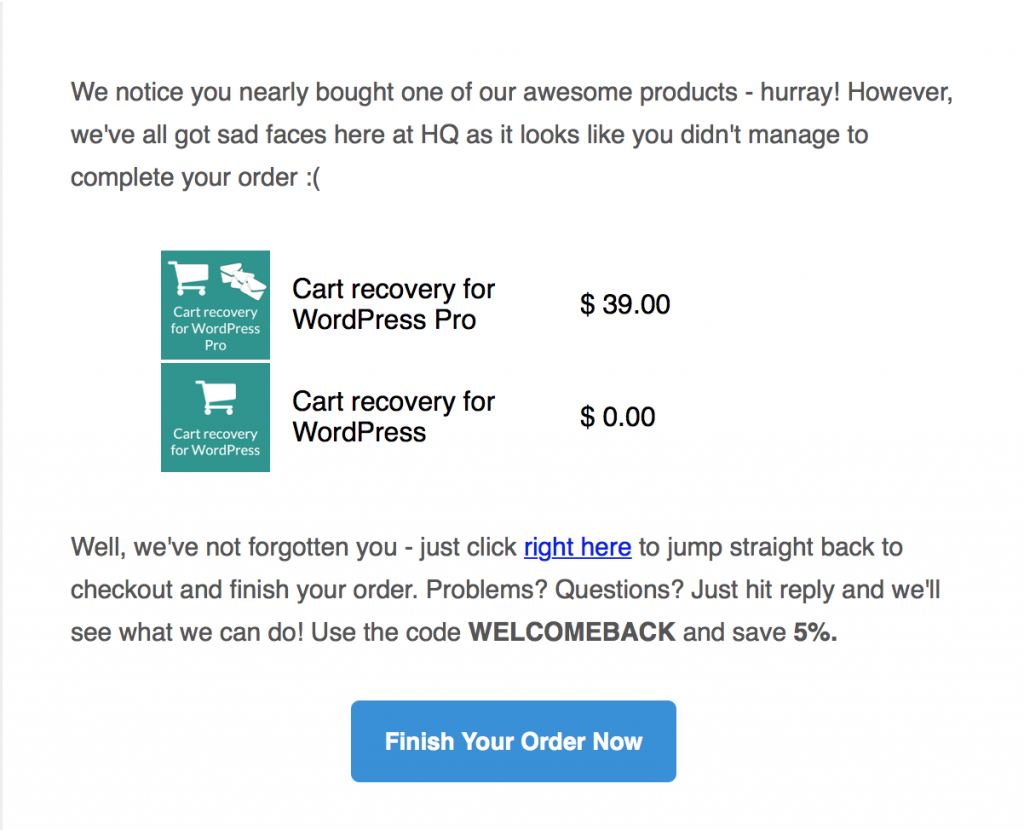The height and width of the screenshot is (830, 1024).
Task: Click the sad face emoticon after 'your order'
Action: [x=311, y=178]
